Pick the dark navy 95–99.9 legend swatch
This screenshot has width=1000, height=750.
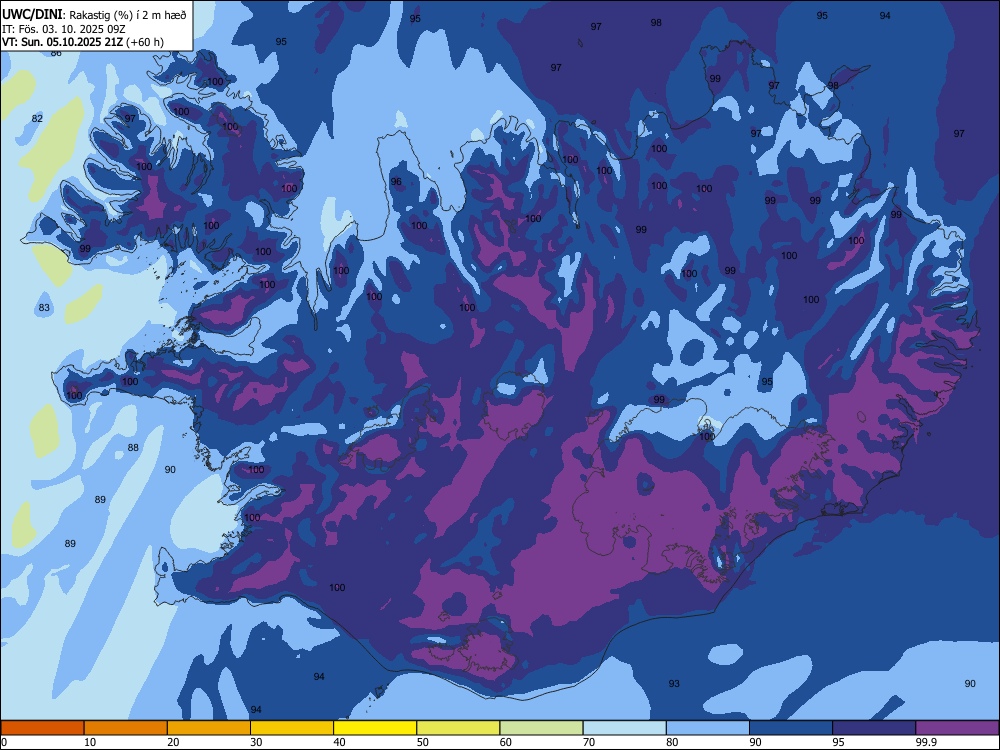874,728
